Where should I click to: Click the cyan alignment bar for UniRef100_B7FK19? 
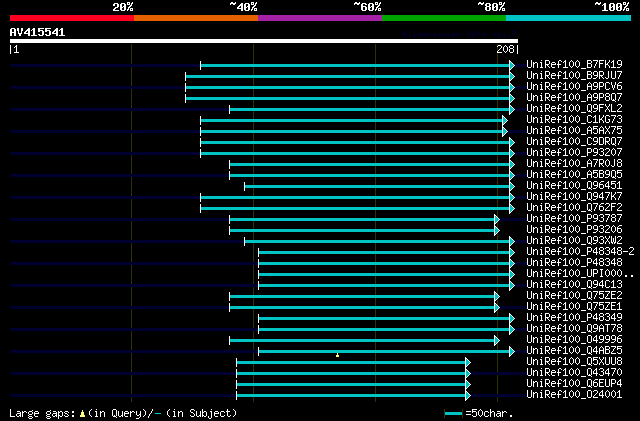(355, 65)
